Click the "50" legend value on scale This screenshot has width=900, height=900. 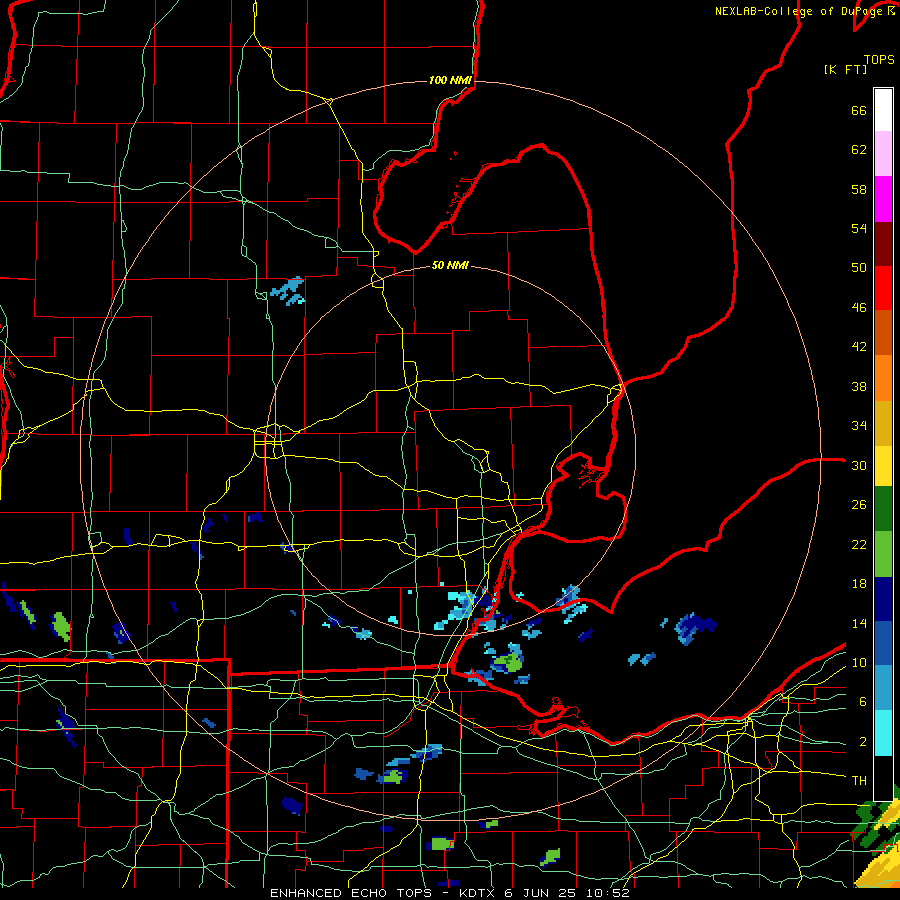point(859,267)
